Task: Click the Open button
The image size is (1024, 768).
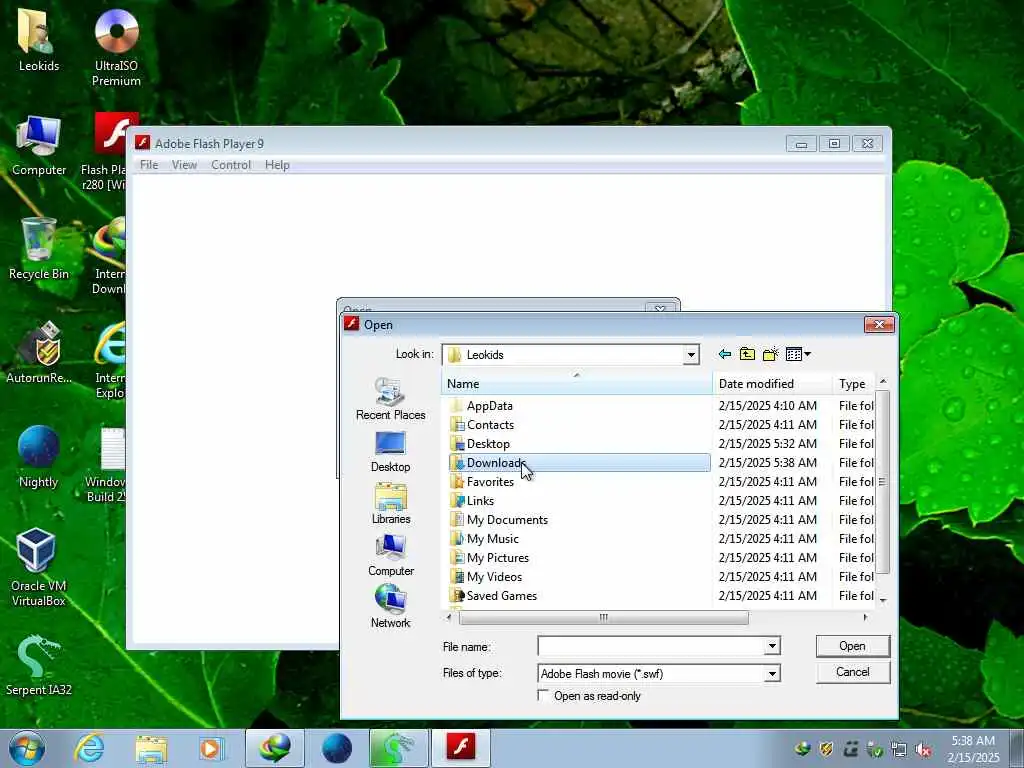Action: coord(852,646)
